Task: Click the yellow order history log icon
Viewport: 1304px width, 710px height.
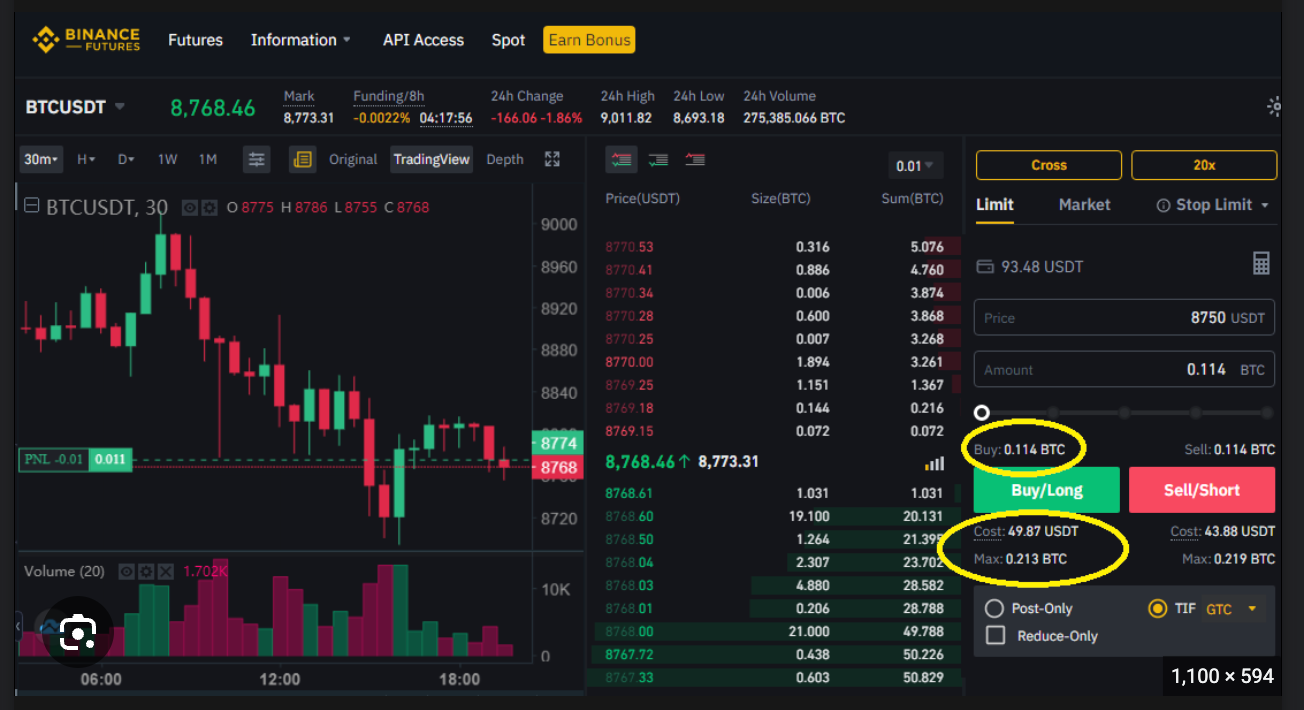Action: point(302,159)
